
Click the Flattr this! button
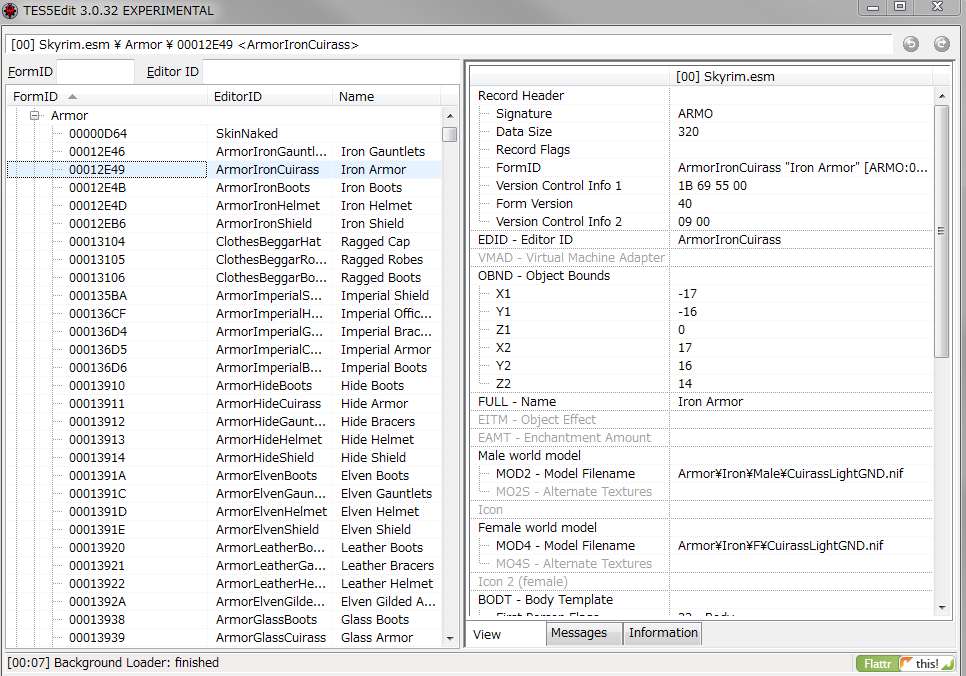tap(905, 664)
